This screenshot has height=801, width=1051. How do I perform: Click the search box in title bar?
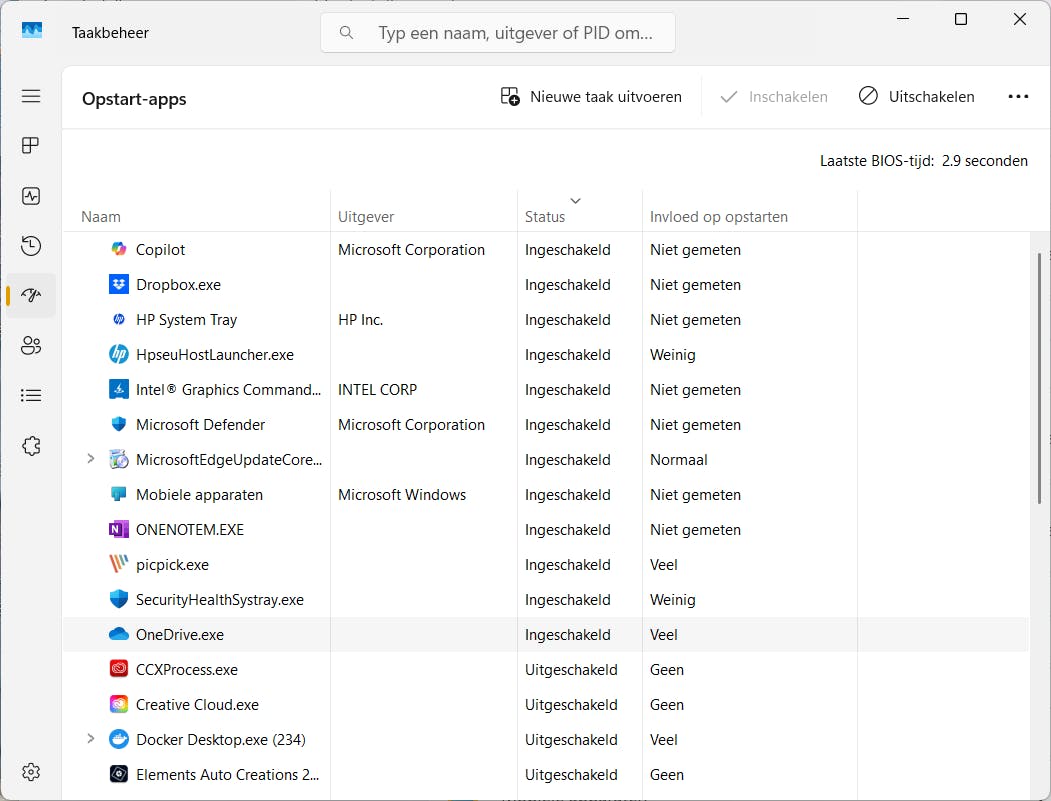coord(498,33)
